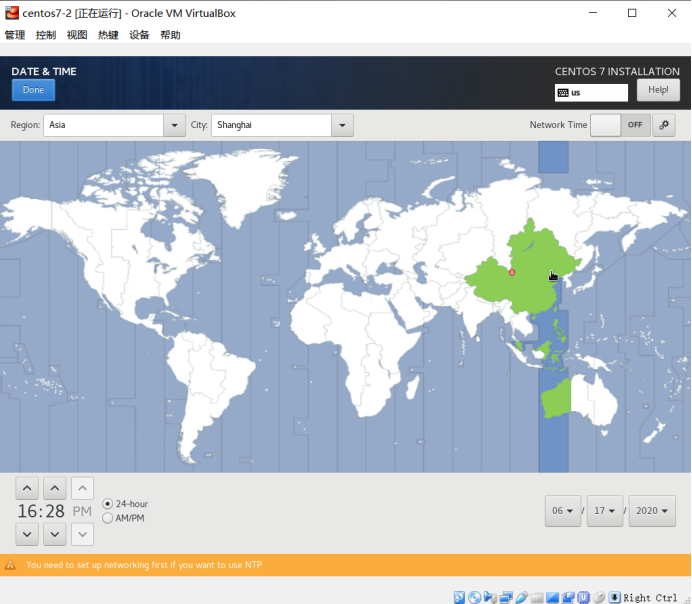Click Australia's green western region on map
692x604 pixels.
pos(556,399)
